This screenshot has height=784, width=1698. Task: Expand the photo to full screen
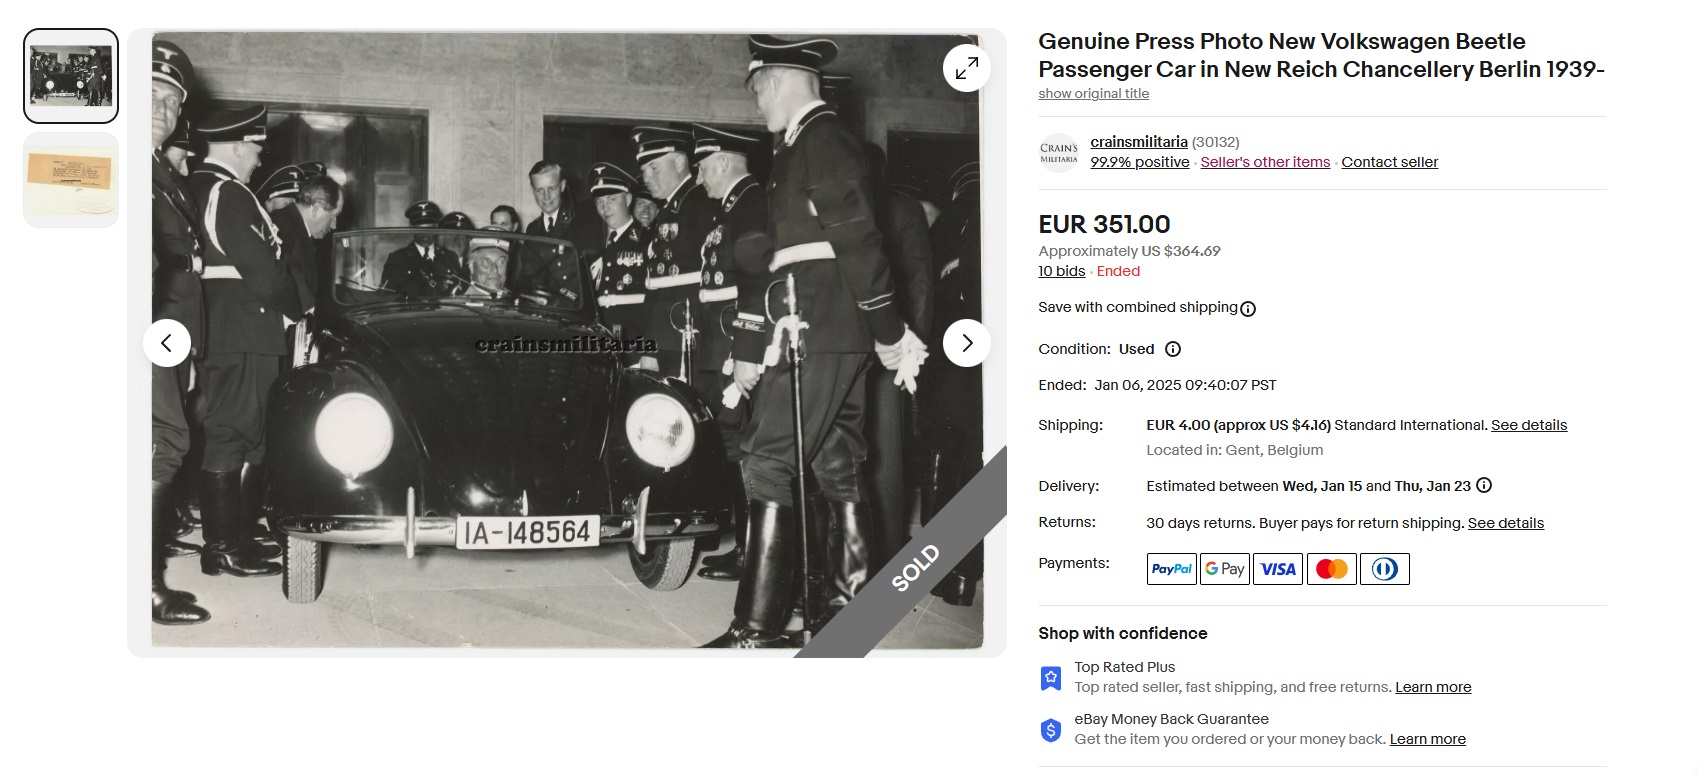(966, 68)
